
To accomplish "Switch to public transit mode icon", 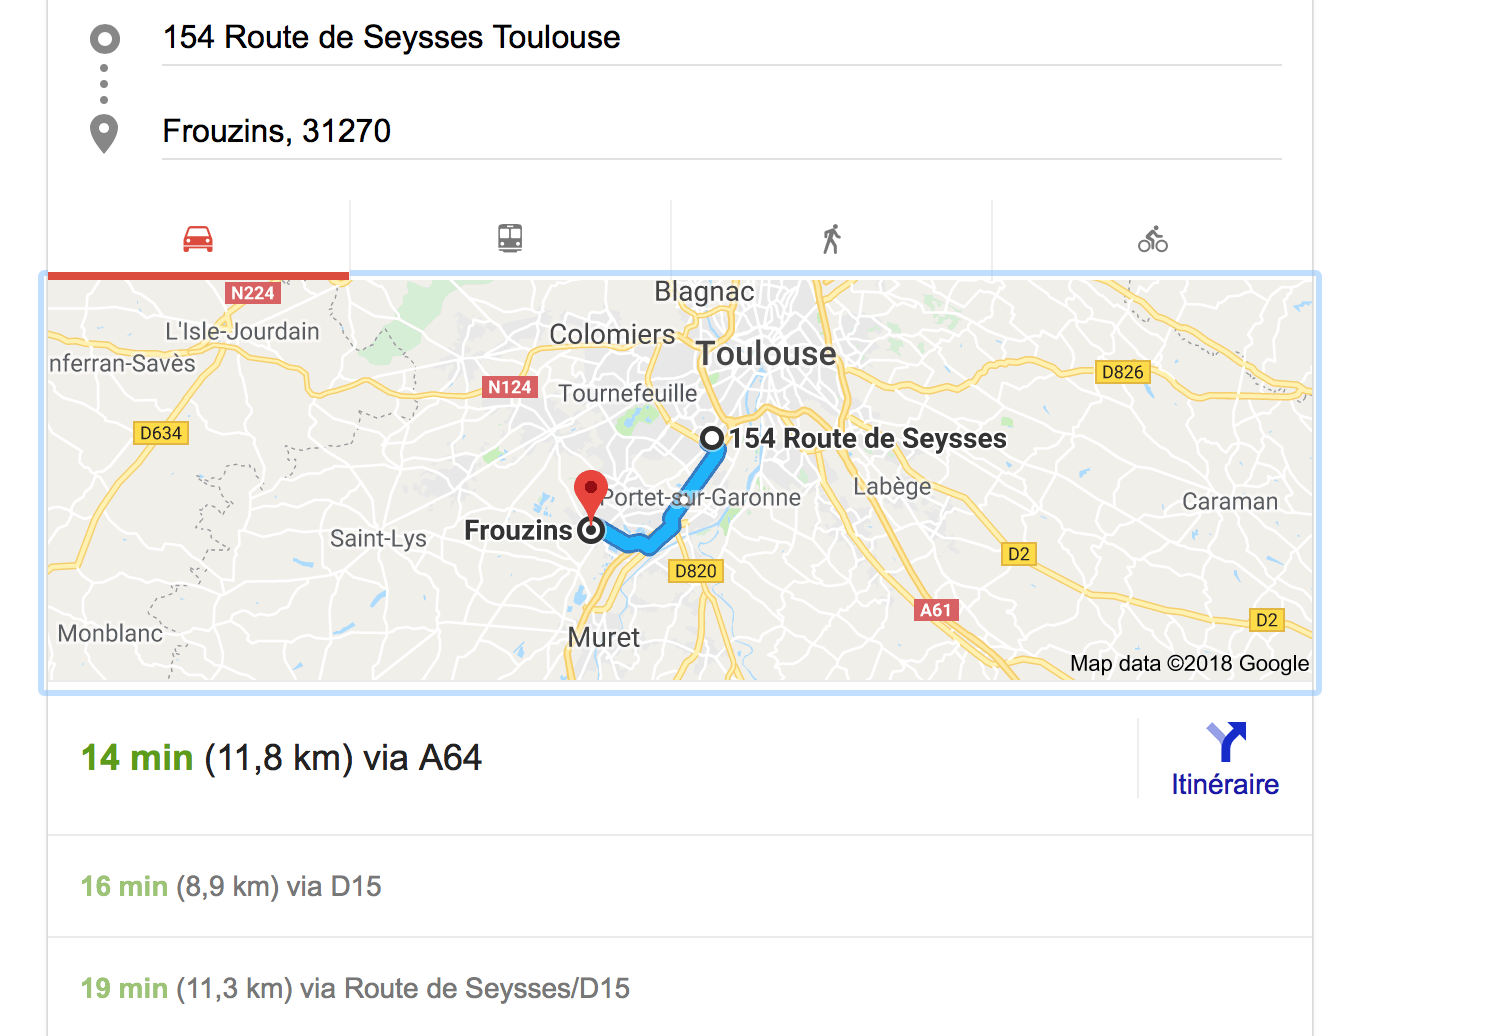I will pos(510,238).
